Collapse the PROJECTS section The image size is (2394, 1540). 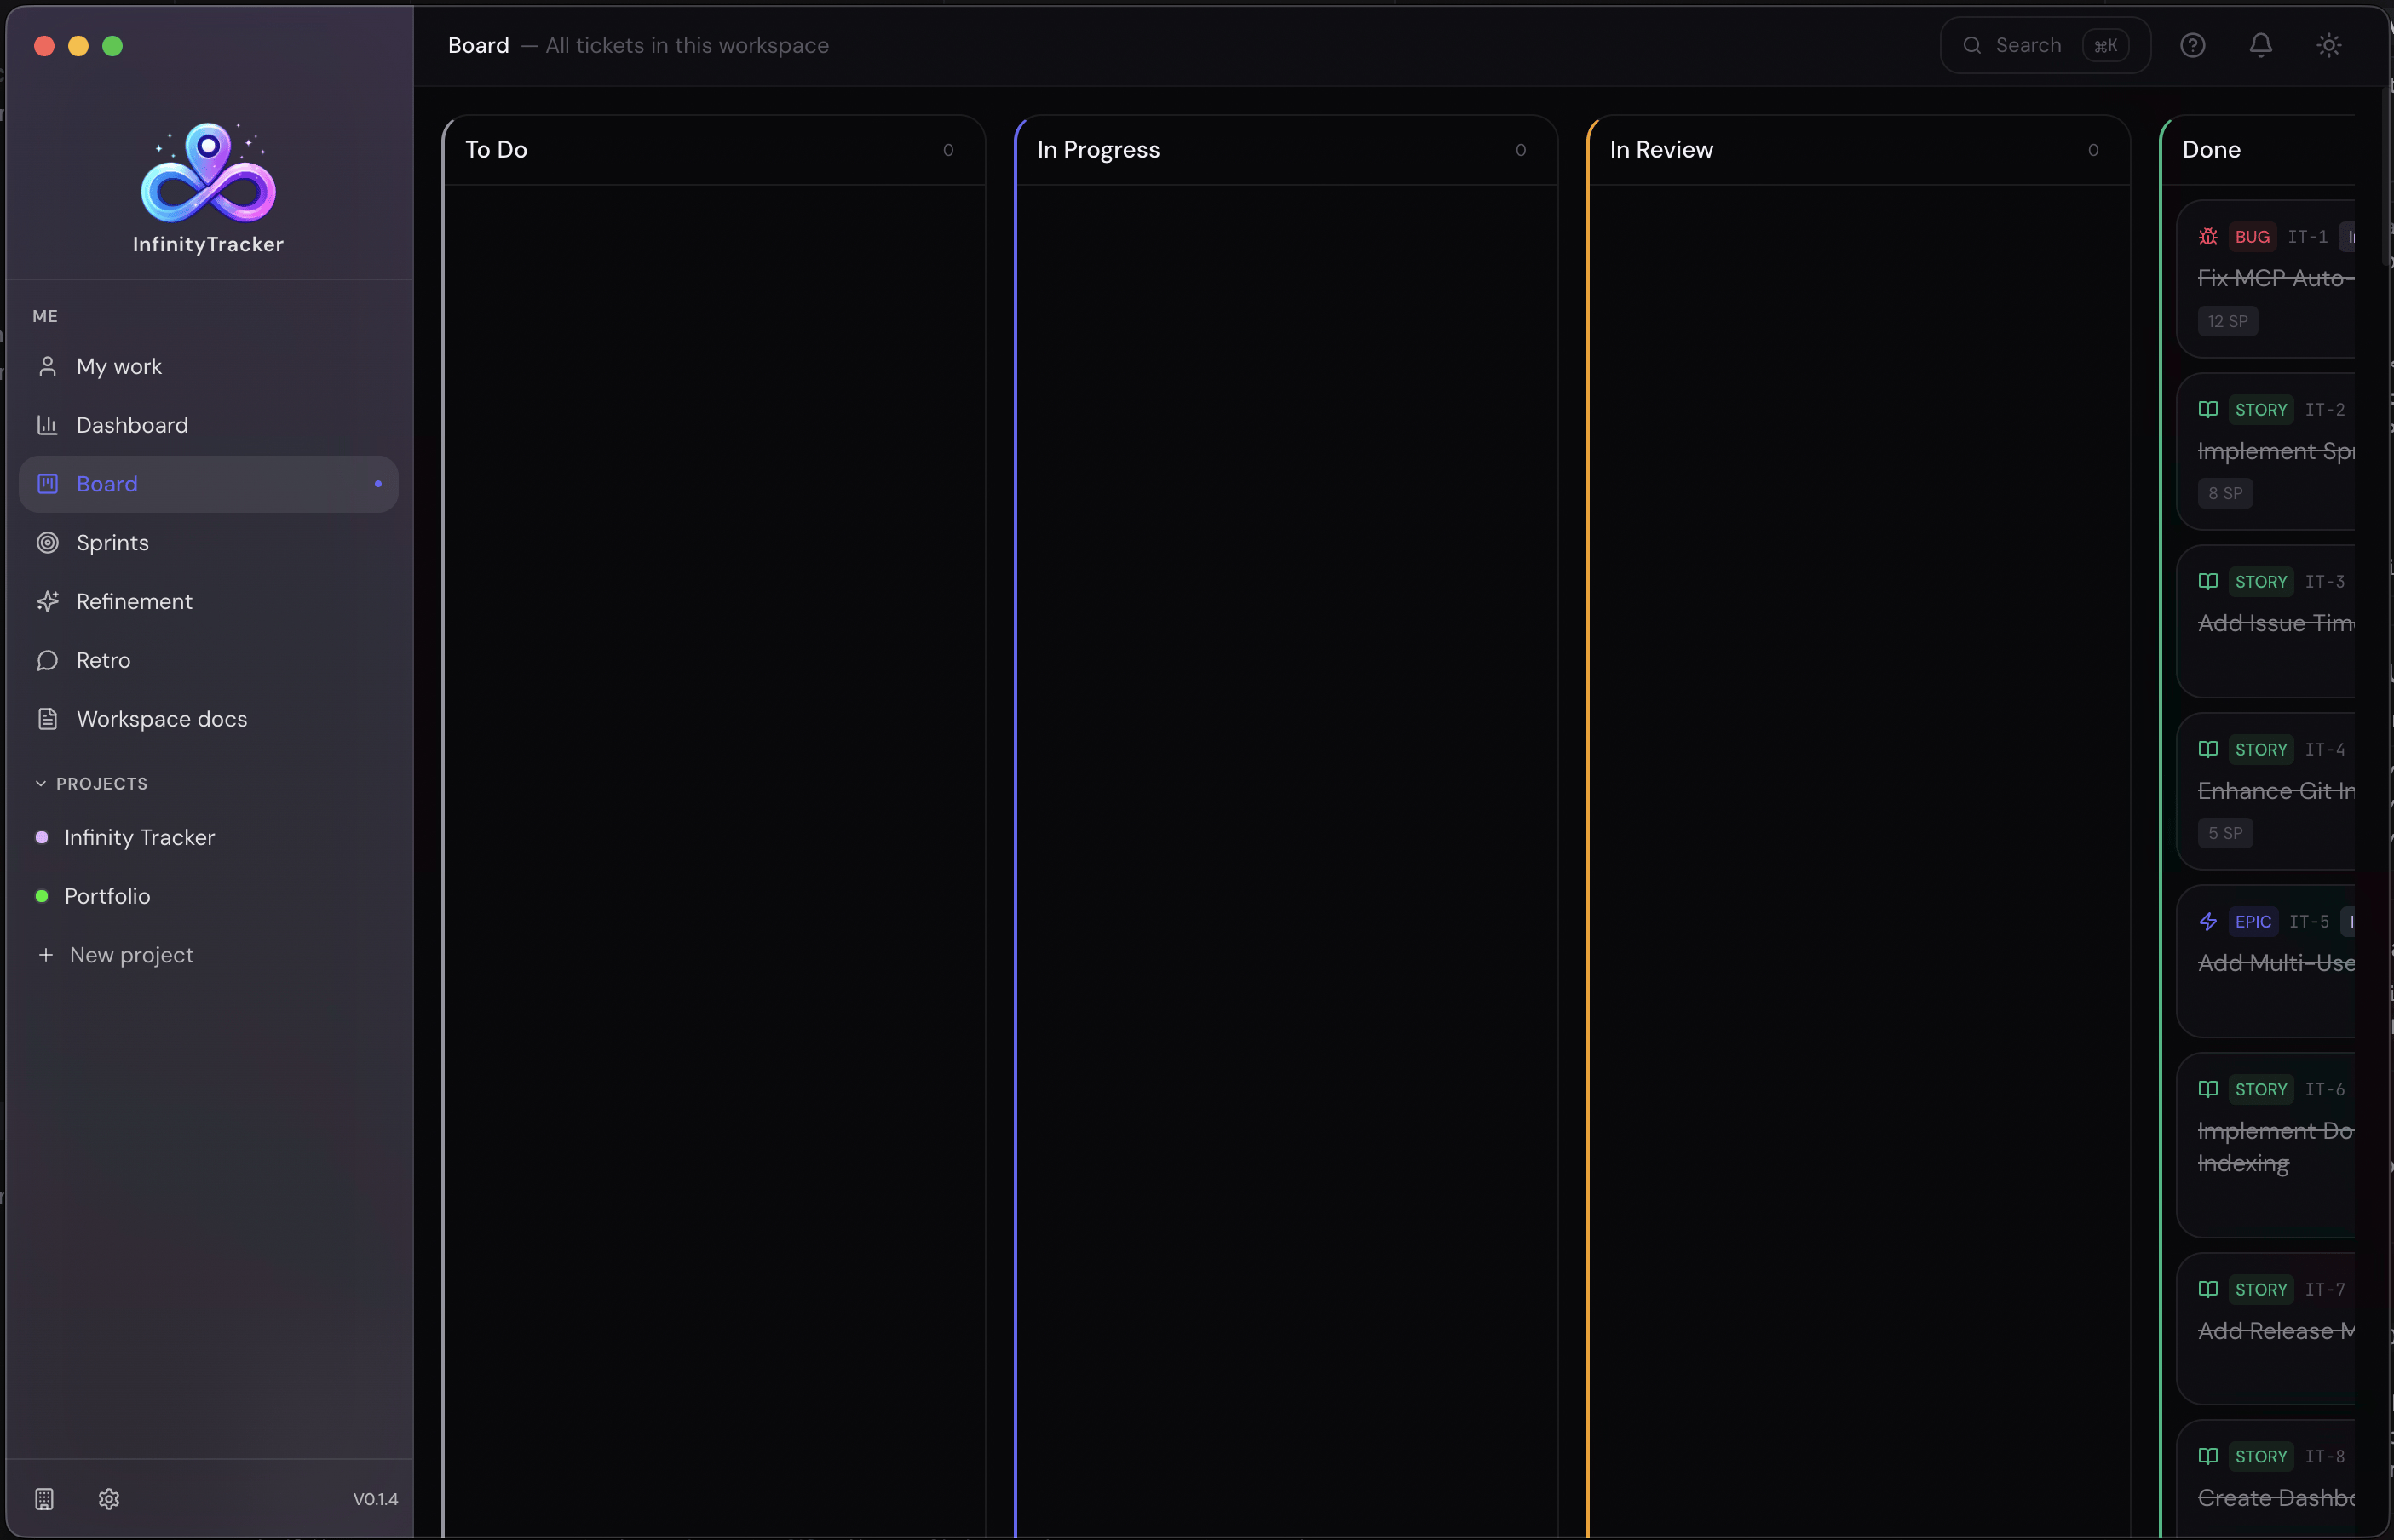pyautogui.click(x=39, y=783)
